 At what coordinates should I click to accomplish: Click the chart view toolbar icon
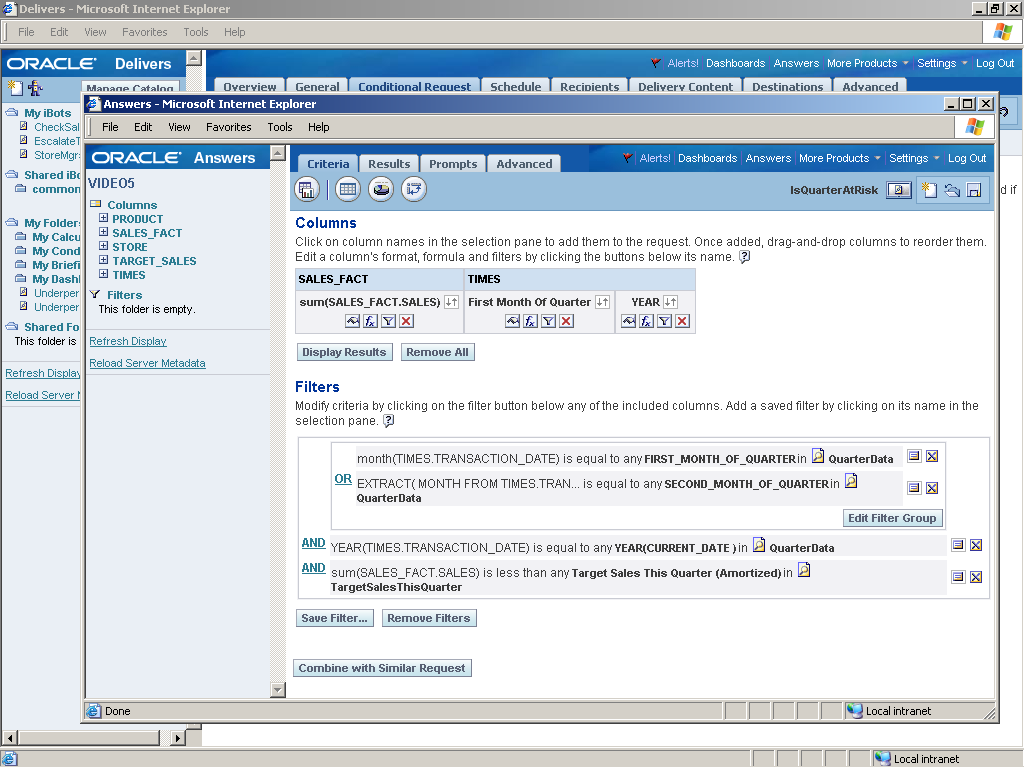381,189
